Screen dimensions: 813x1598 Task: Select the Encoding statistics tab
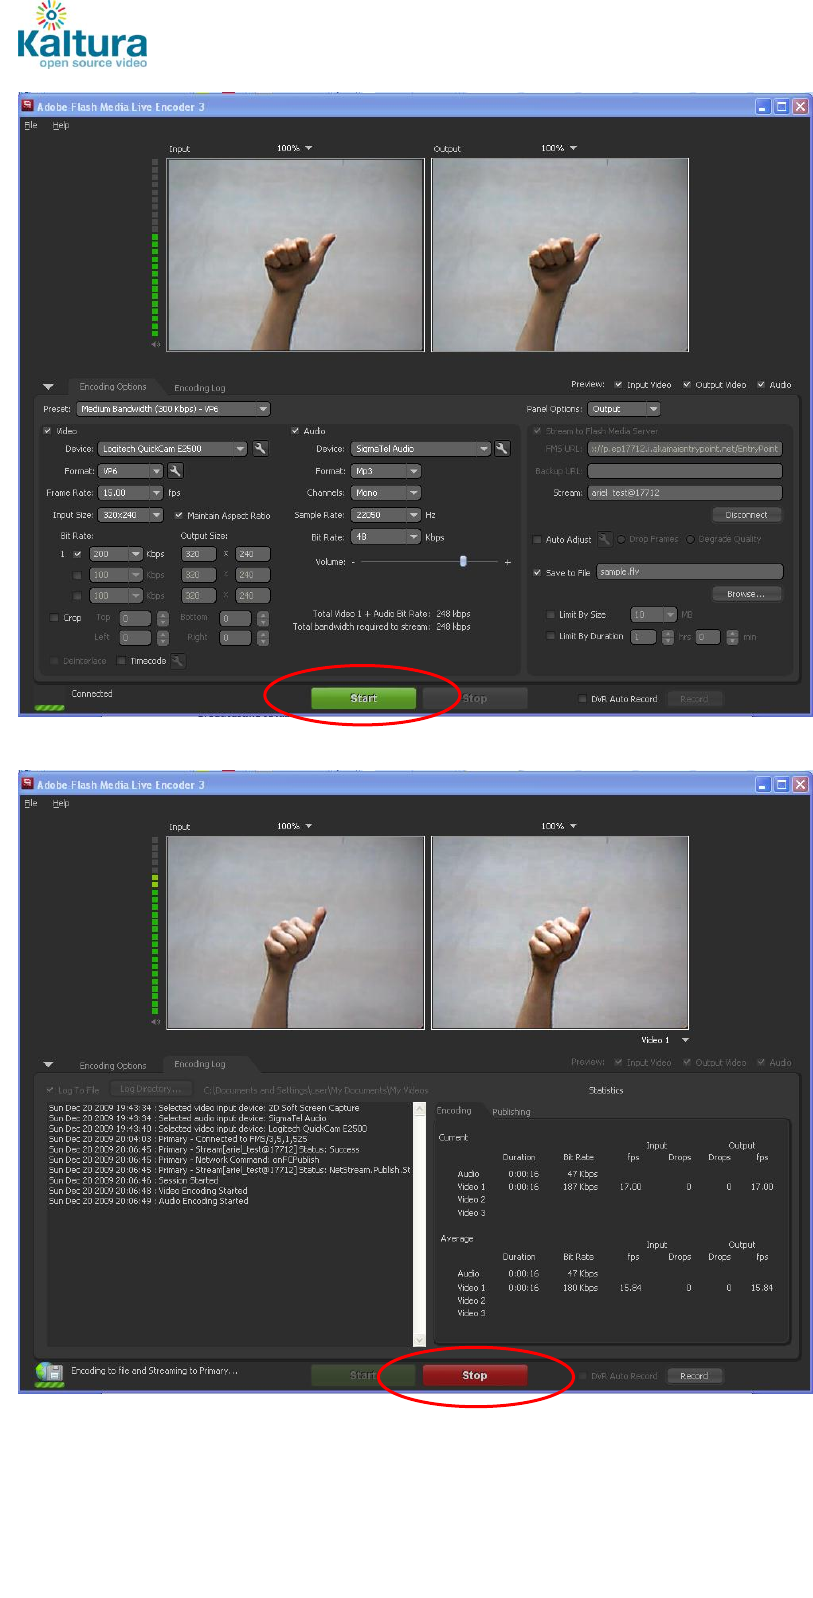pyautogui.click(x=454, y=1111)
